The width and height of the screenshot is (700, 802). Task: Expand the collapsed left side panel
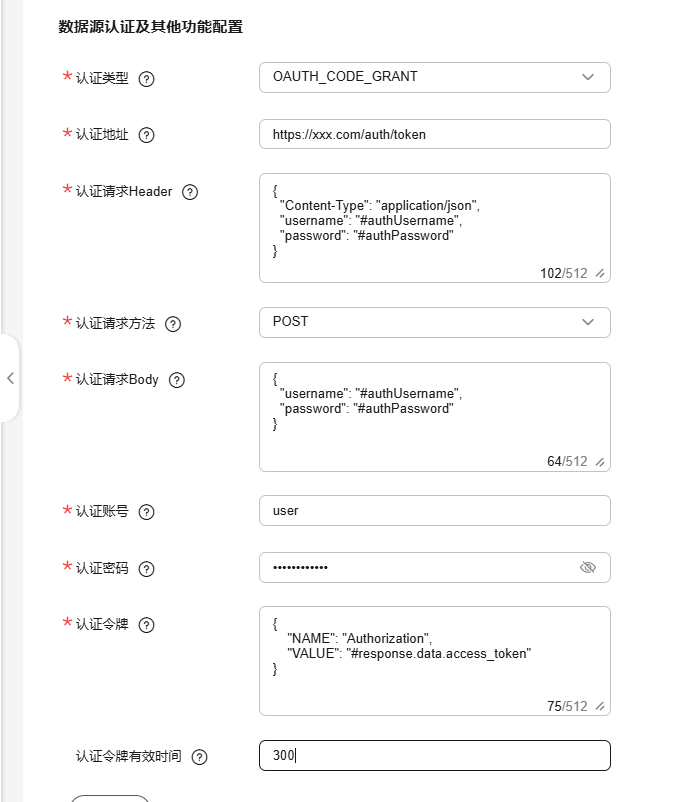pyautogui.click(x=10, y=378)
